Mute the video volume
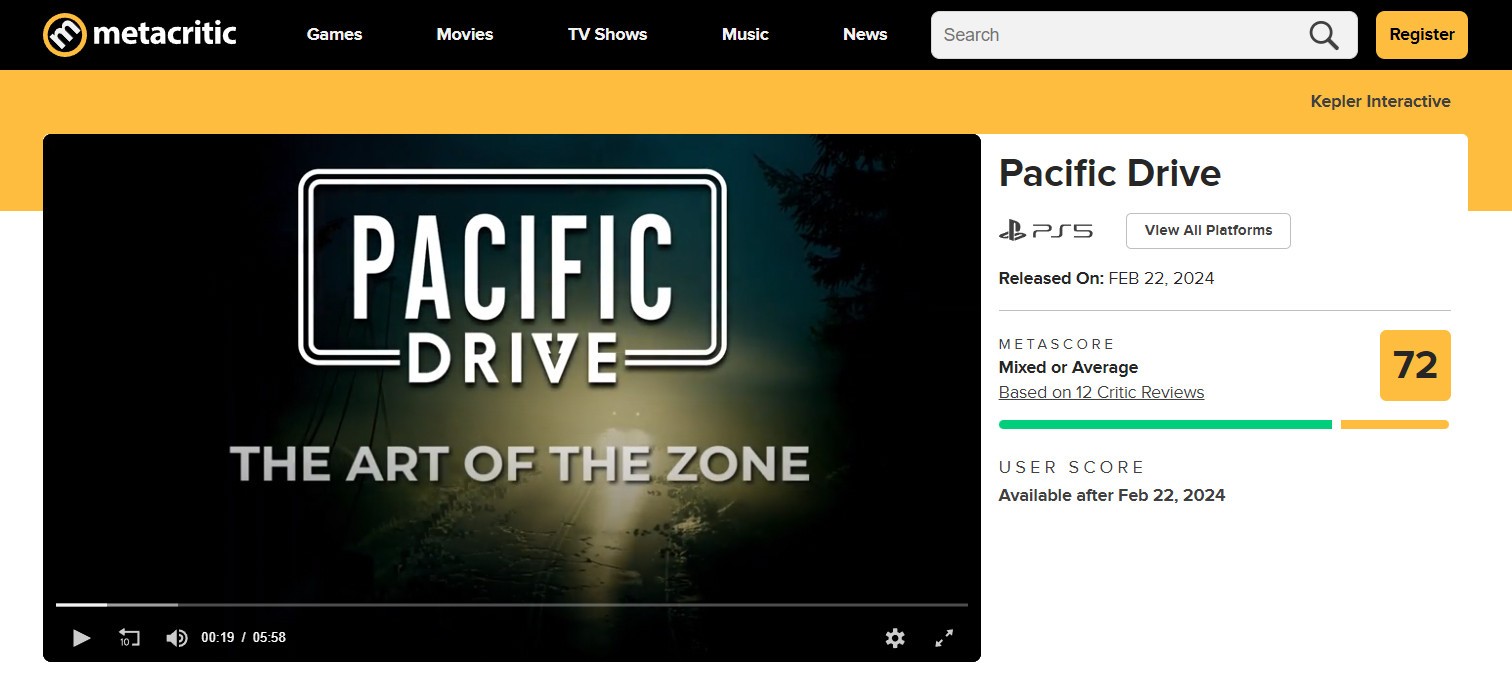The image size is (1512, 678). 176,637
